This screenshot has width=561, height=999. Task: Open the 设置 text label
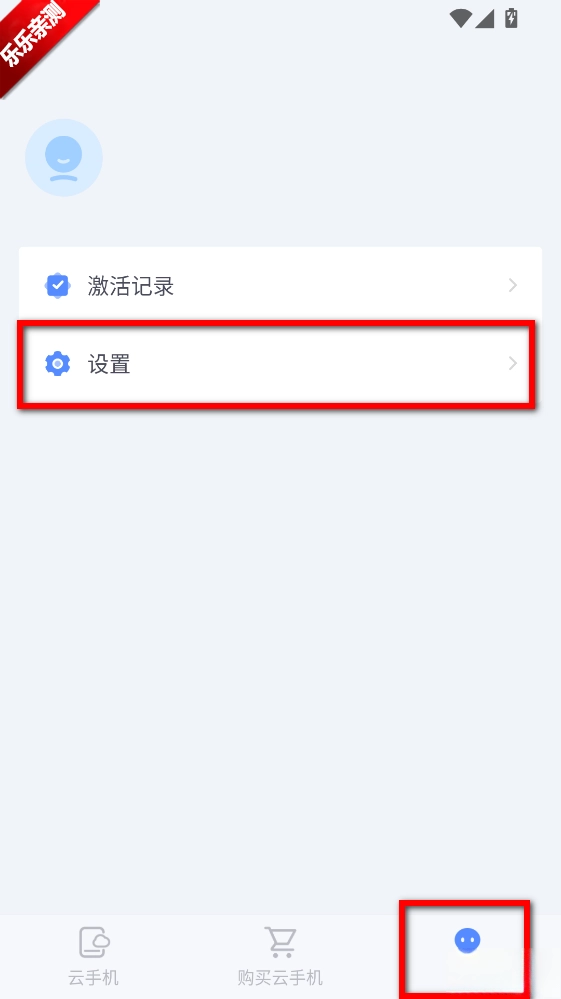click(x=109, y=364)
